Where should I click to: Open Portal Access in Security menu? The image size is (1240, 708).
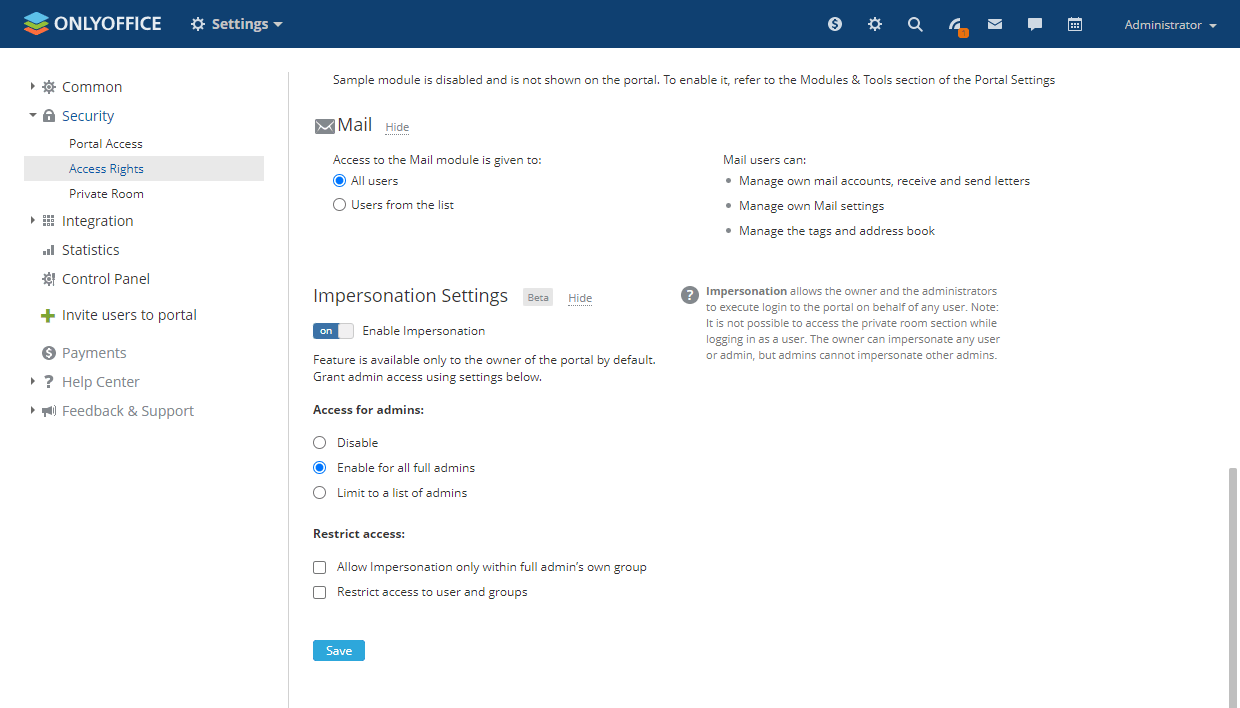(x=106, y=144)
